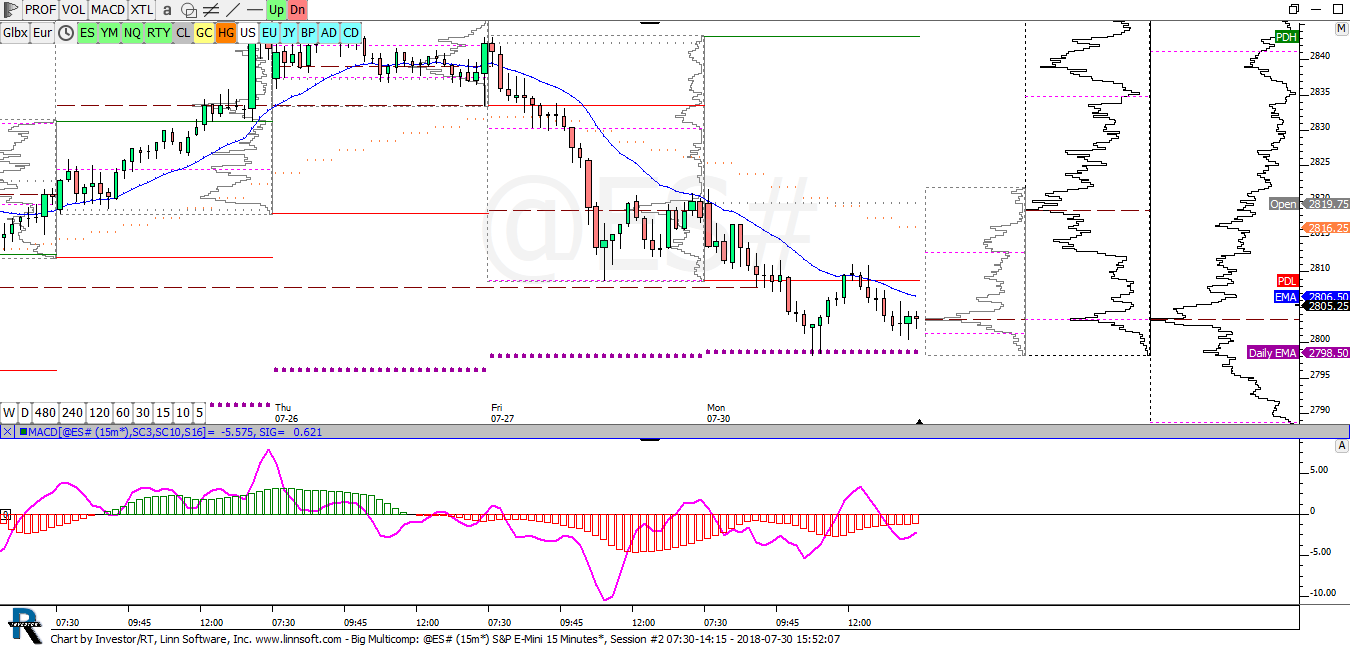Select the horizontal line tool

click(255, 9)
